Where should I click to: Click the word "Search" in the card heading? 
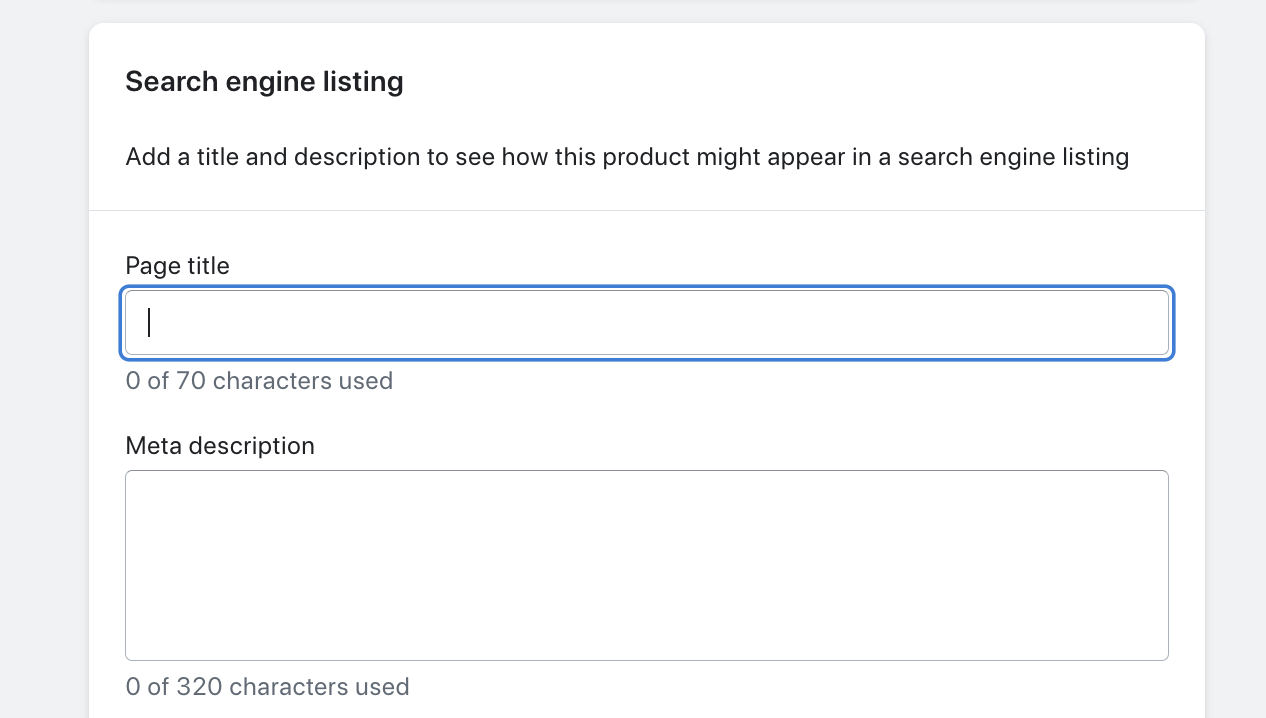[163, 82]
